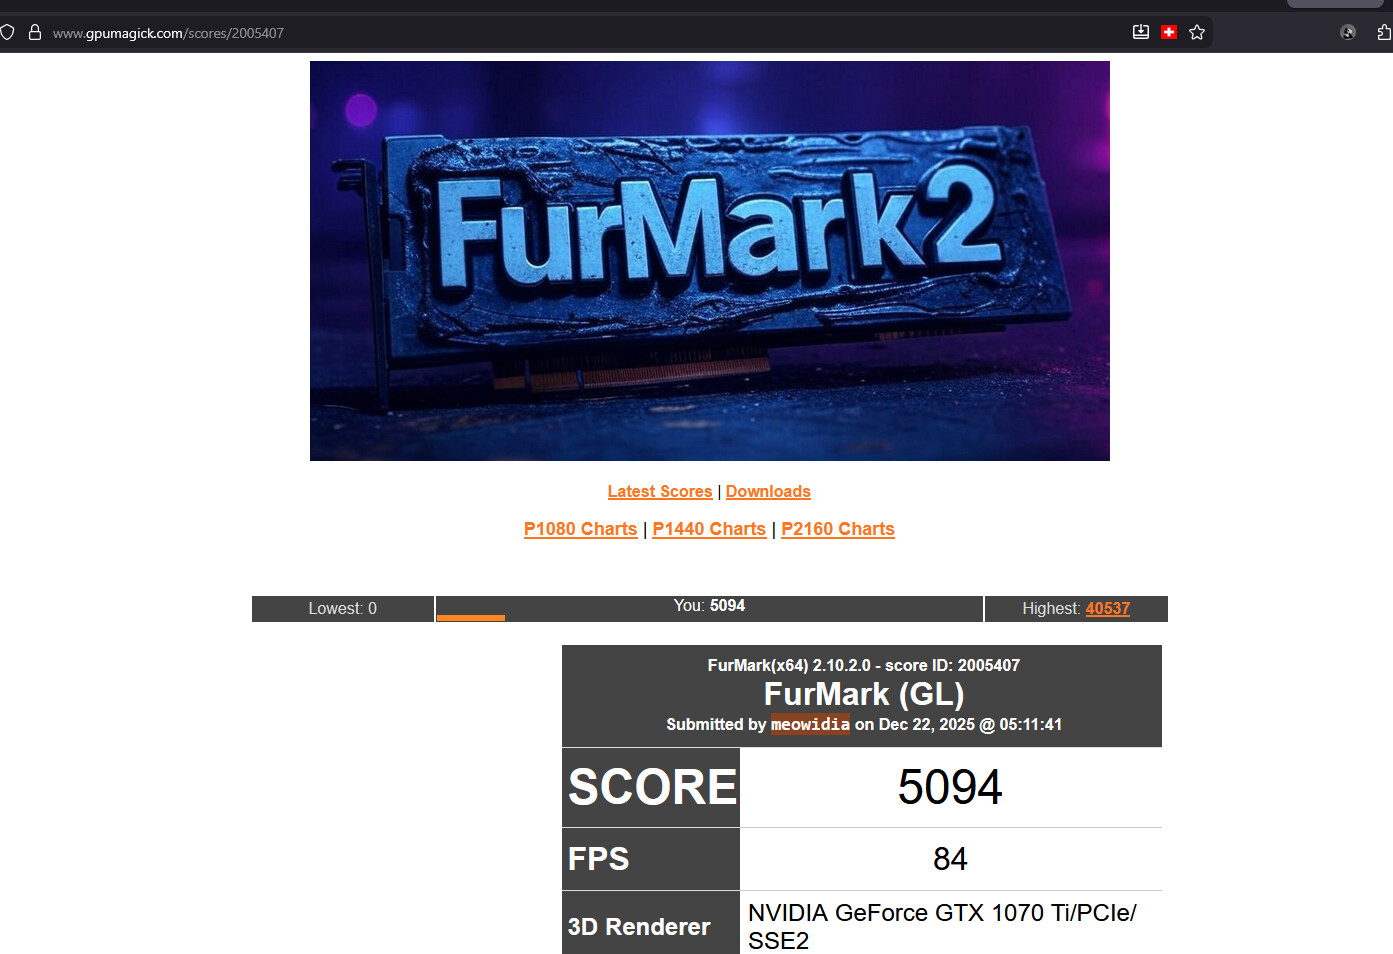1393x954 pixels.
Task: Open the extensions puzzle-piece menu
Action: (1384, 33)
